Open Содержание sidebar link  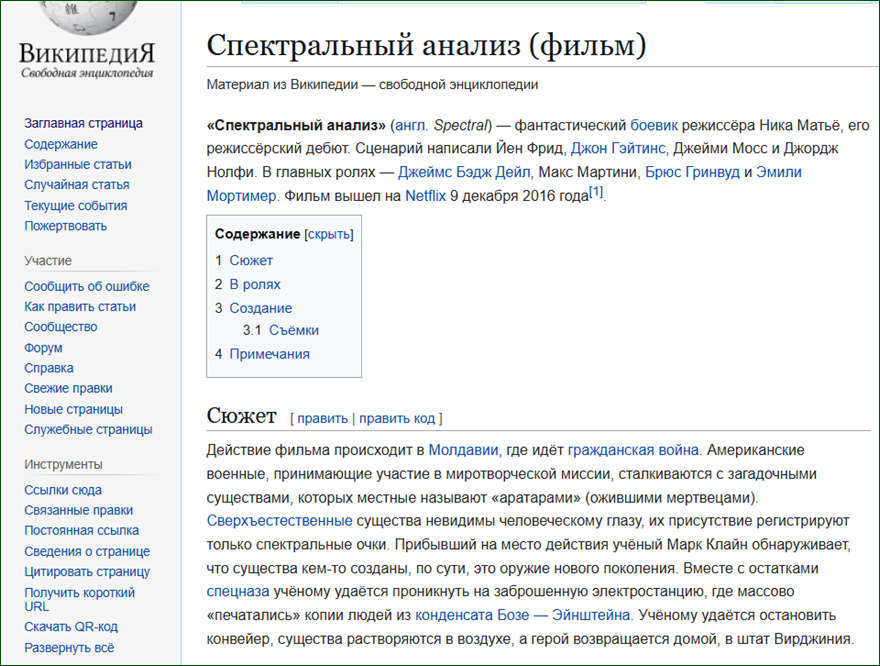pyautogui.click(x=61, y=144)
